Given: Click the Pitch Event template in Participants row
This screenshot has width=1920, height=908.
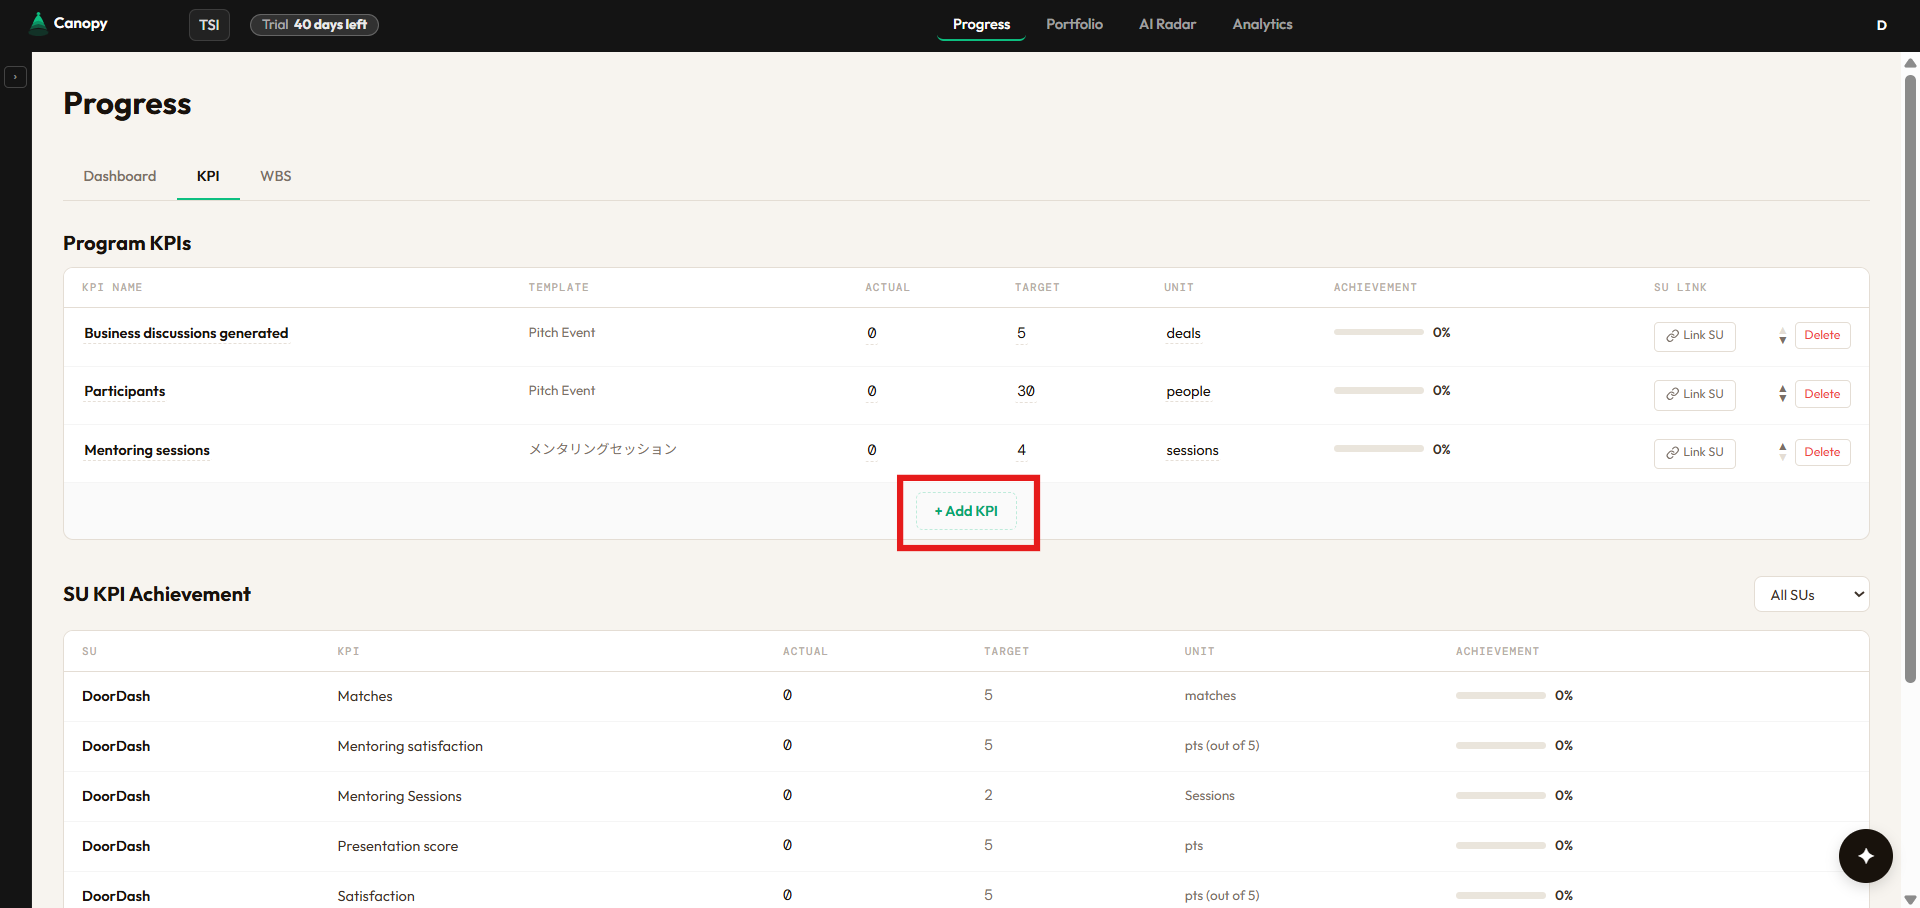Looking at the screenshot, I should (562, 391).
